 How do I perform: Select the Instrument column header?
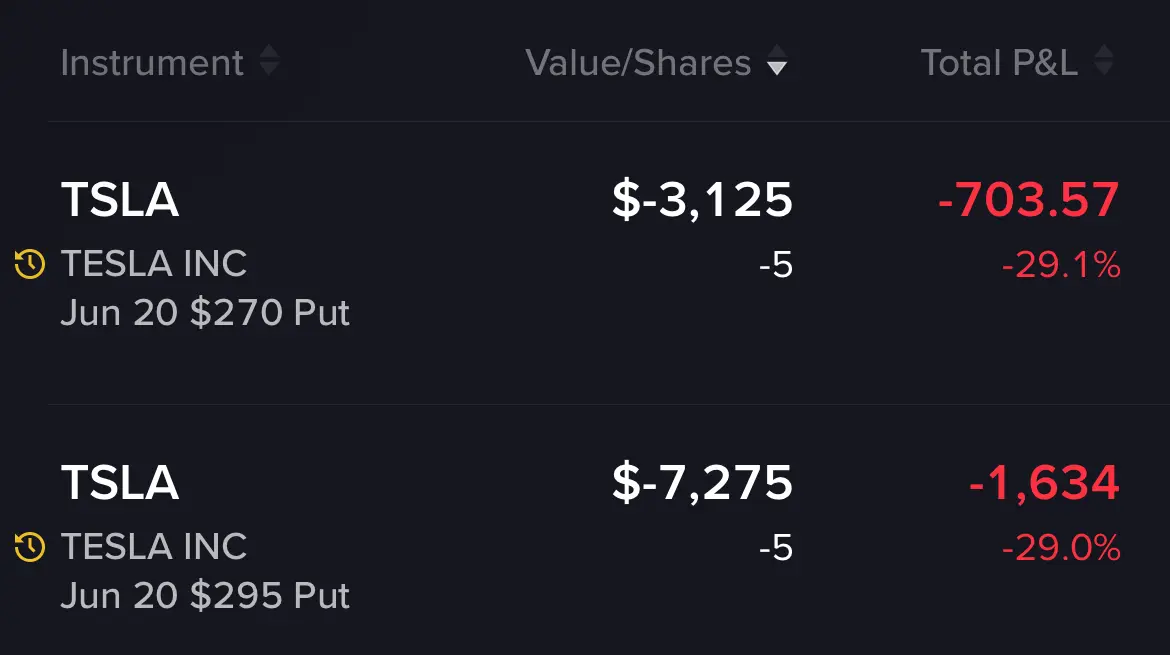pyautogui.click(x=152, y=63)
